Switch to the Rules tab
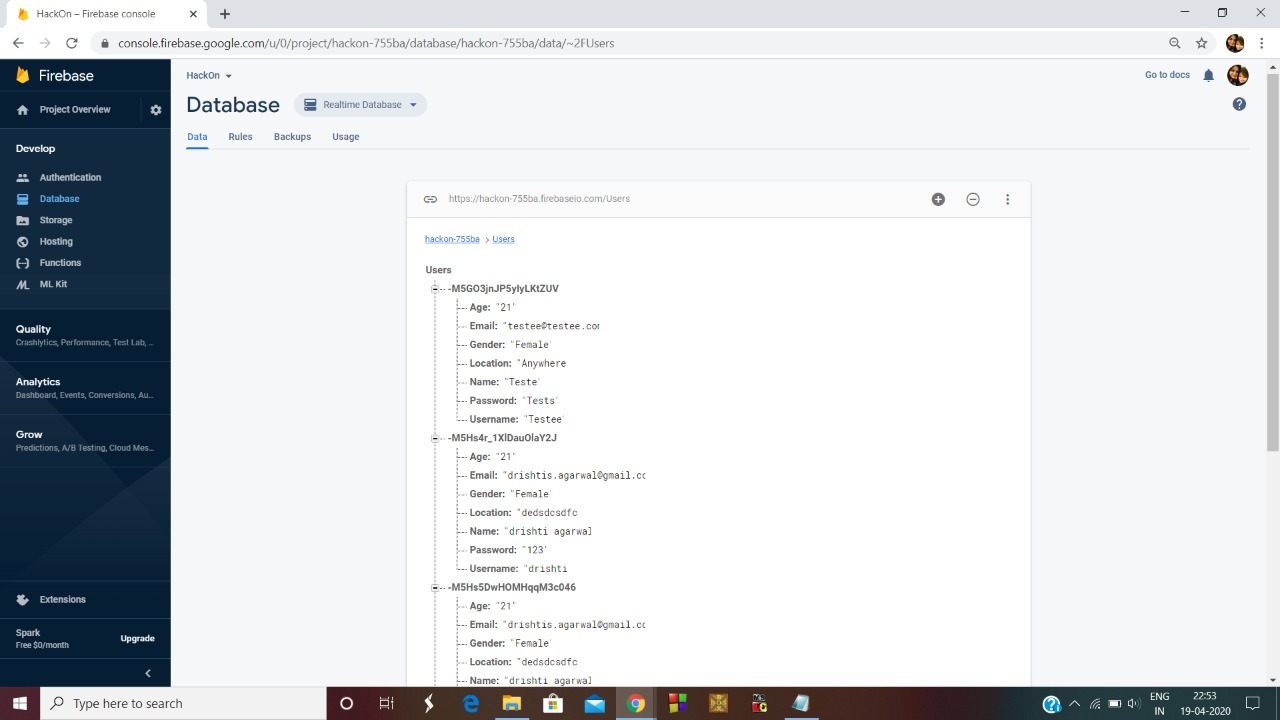This screenshot has width=1280, height=720. point(240,137)
